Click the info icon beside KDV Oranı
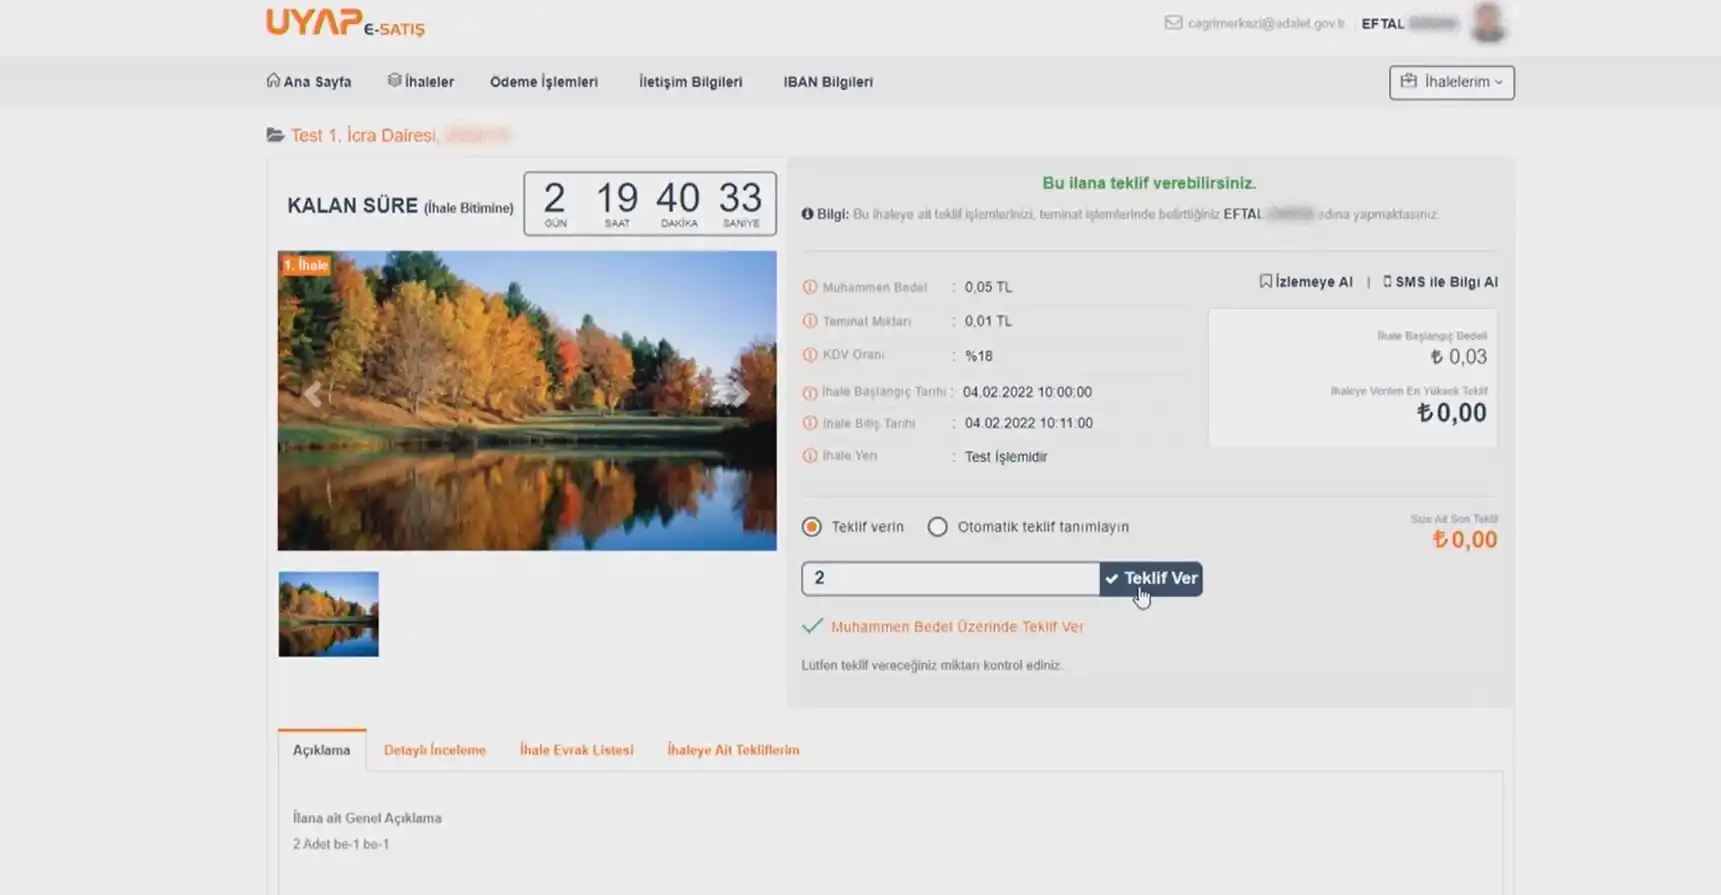 [x=810, y=355]
